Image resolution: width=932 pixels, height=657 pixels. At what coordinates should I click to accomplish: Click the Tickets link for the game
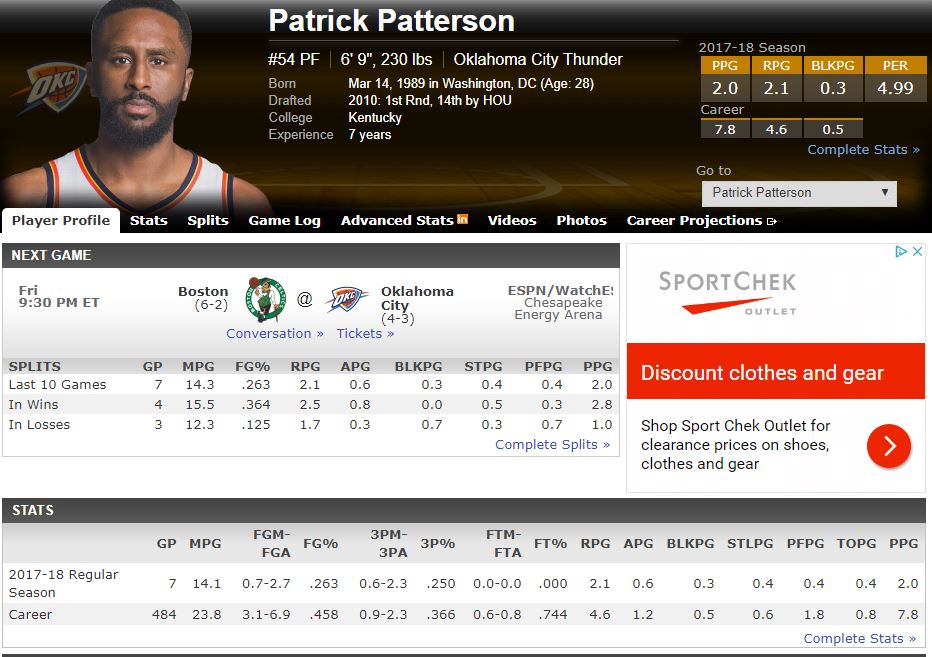pos(365,333)
